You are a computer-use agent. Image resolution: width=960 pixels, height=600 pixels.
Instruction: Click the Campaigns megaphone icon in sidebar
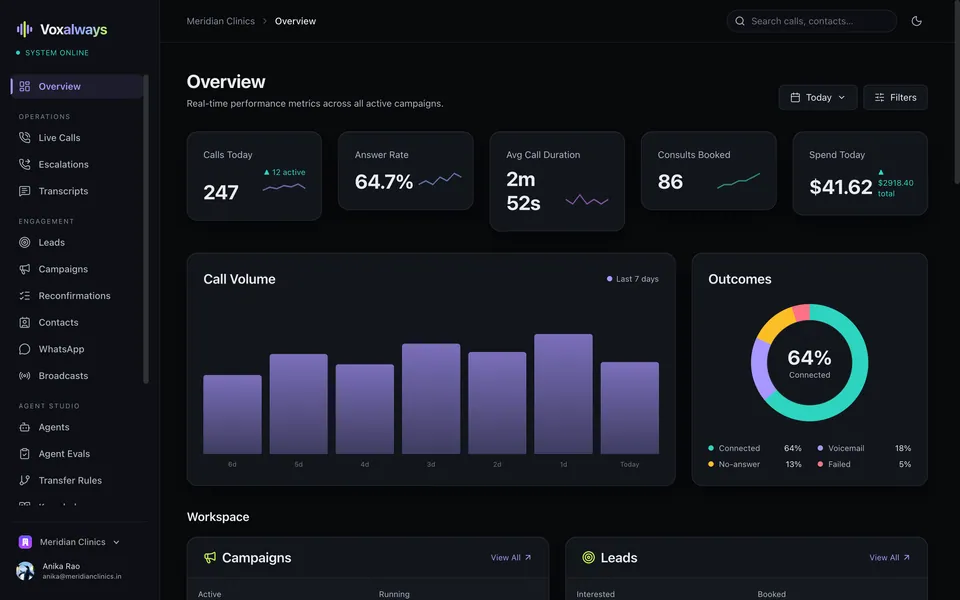[24, 269]
